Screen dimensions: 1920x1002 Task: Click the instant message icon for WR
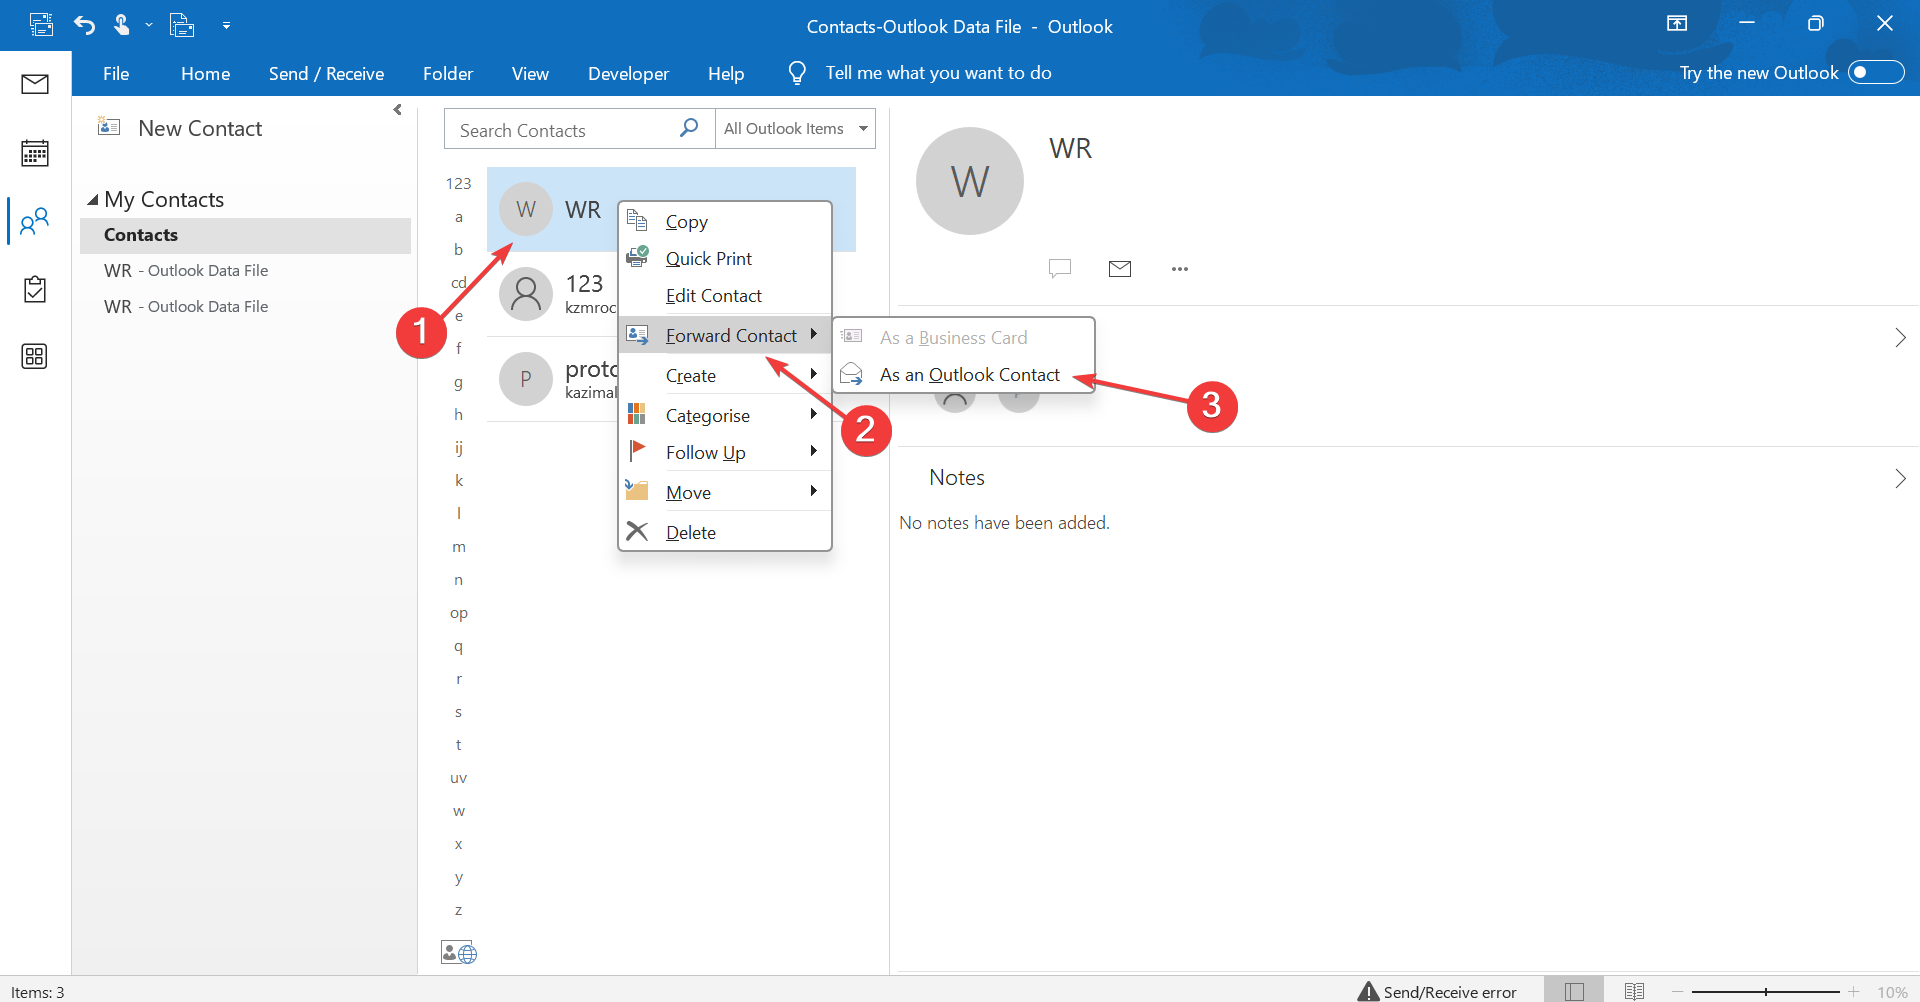point(1060,268)
